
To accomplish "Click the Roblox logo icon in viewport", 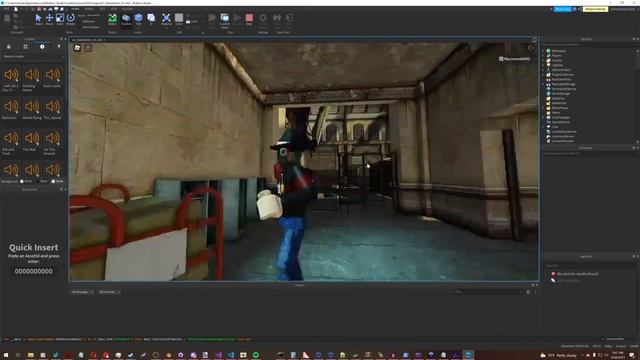I will coord(77,48).
